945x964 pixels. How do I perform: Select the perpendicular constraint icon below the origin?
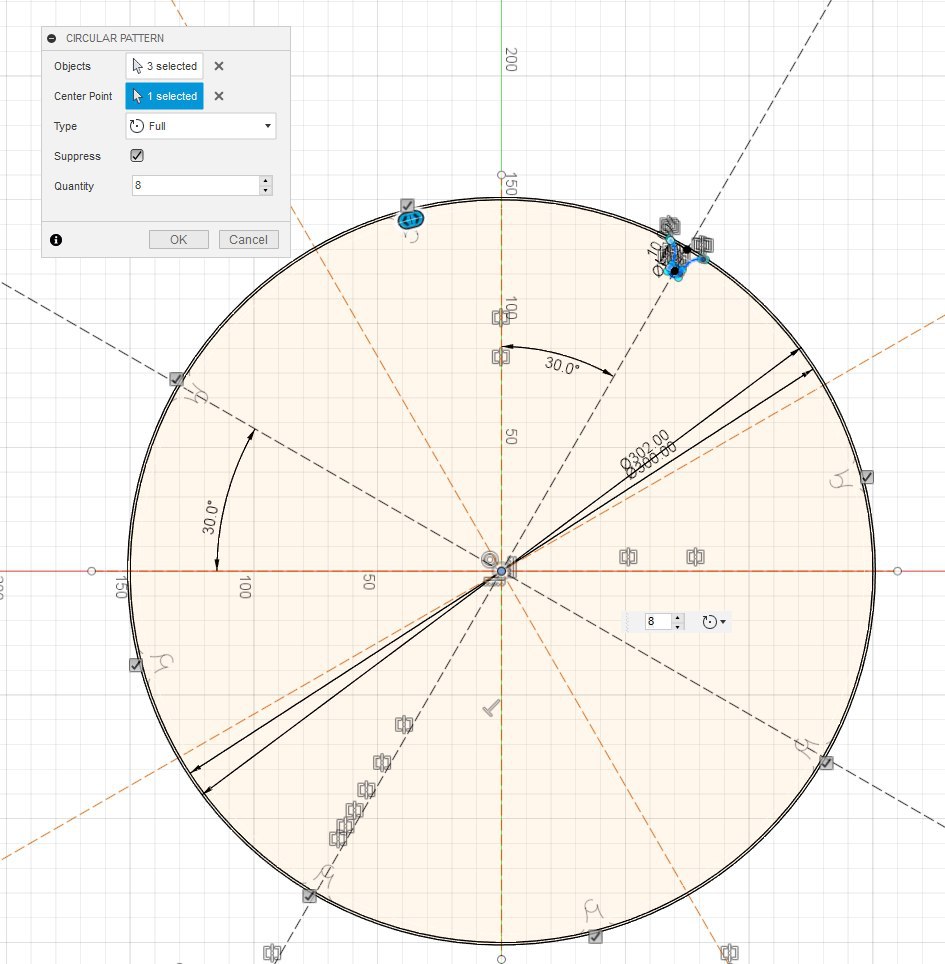(491, 709)
